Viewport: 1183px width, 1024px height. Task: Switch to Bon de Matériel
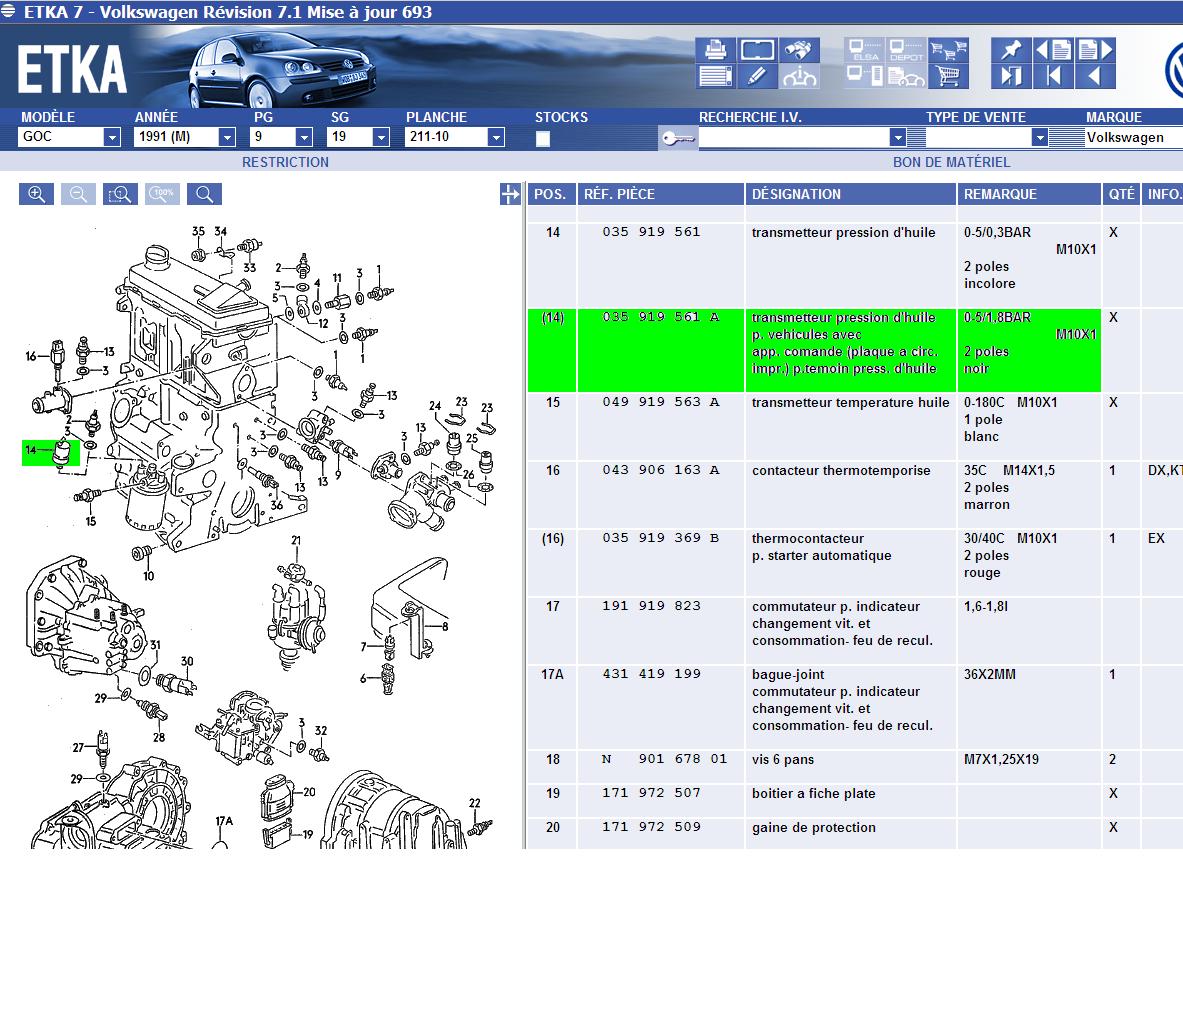click(x=951, y=162)
